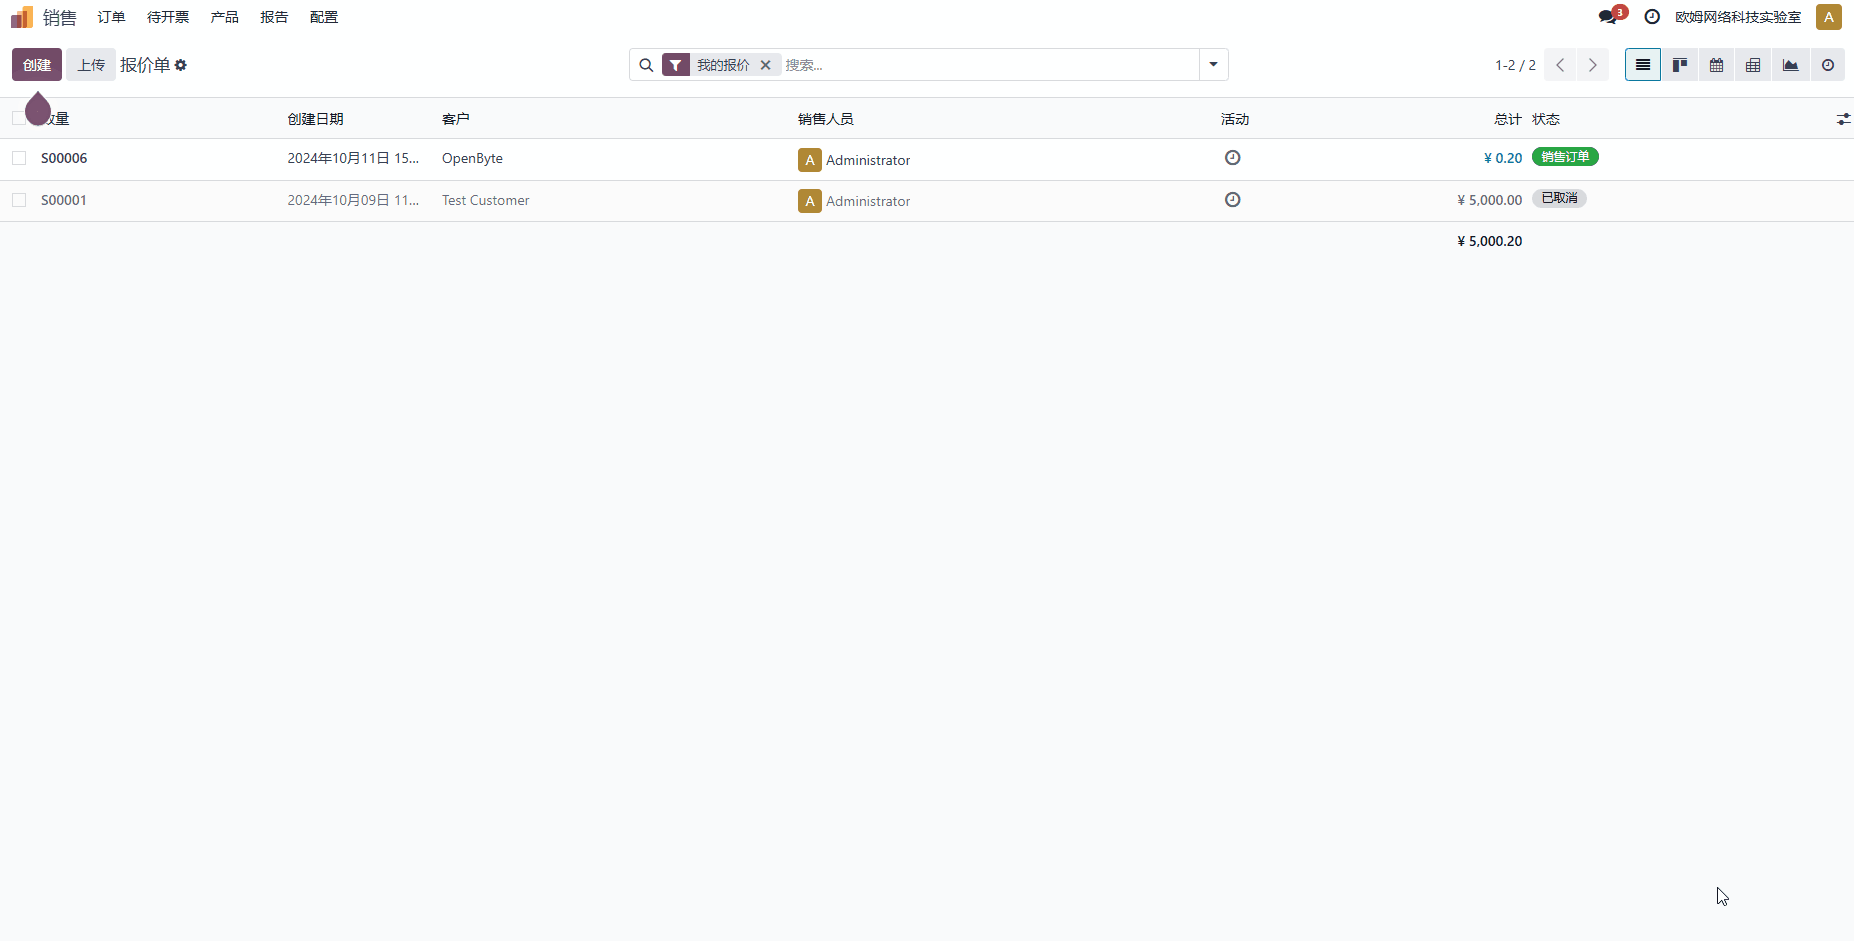This screenshot has height=941, width=1854.
Task: Switch to the calendar view
Action: (1717, 65)
